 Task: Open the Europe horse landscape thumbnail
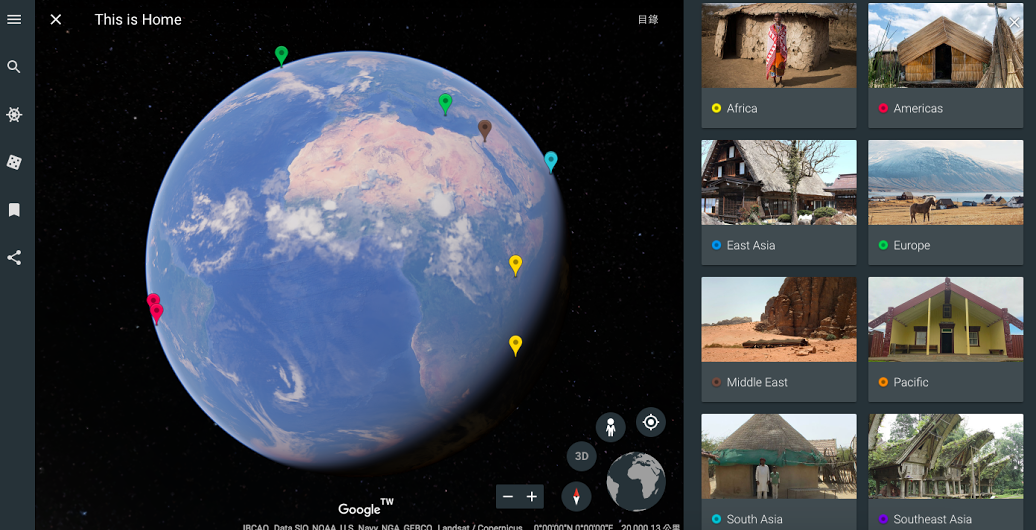click(x=945, y=182)
